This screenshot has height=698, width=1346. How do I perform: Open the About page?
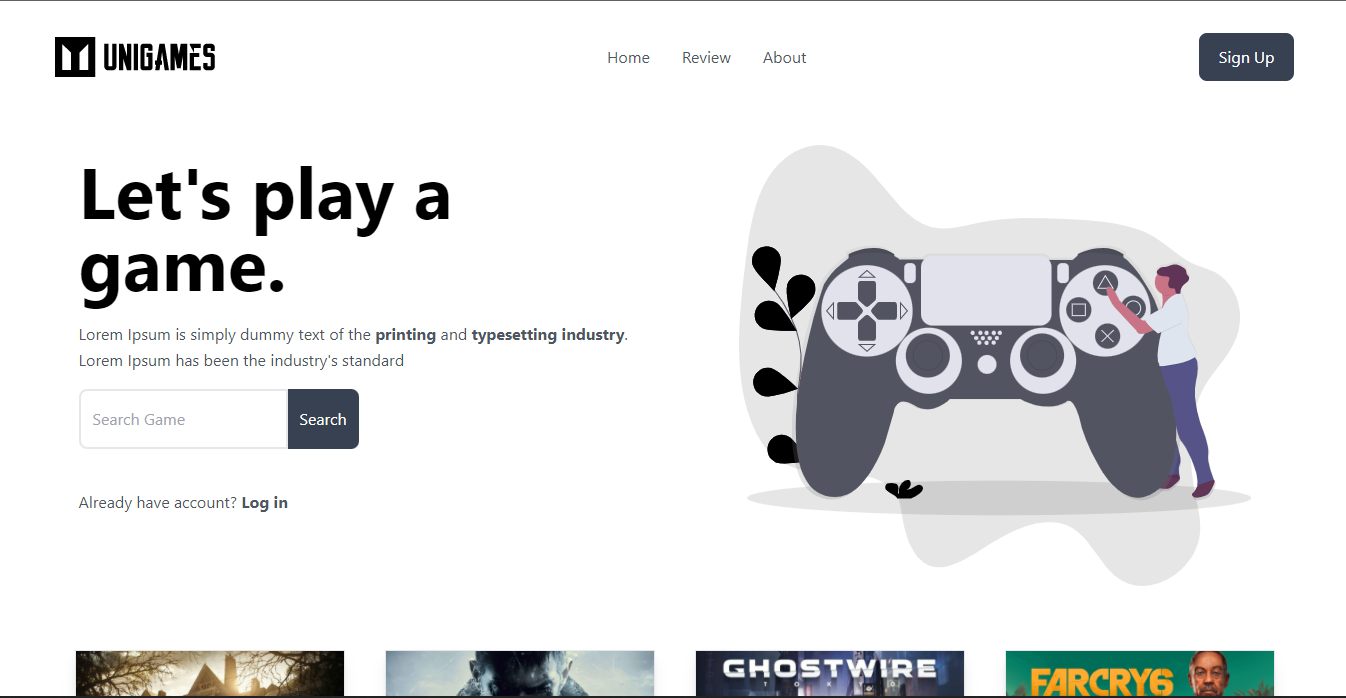[784, 58]
